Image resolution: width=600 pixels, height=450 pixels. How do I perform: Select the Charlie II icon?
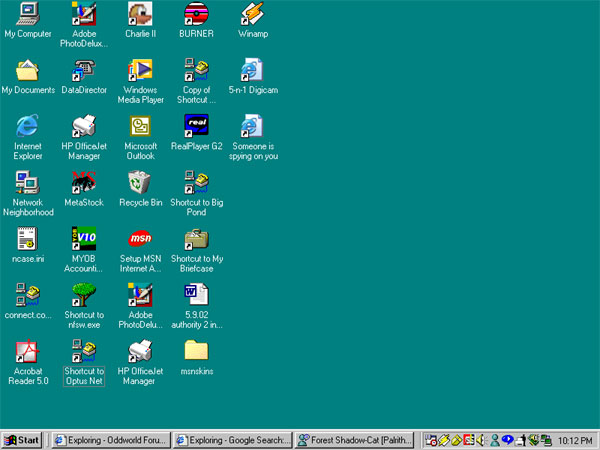click(140, 15)
